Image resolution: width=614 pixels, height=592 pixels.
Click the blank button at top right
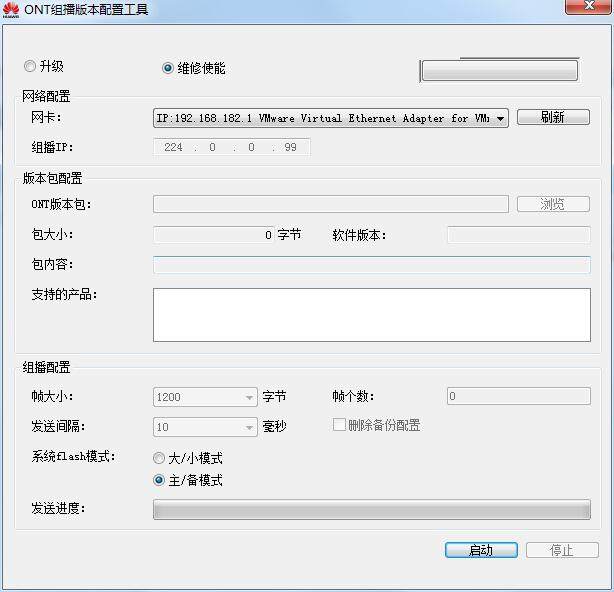point(500,70)
